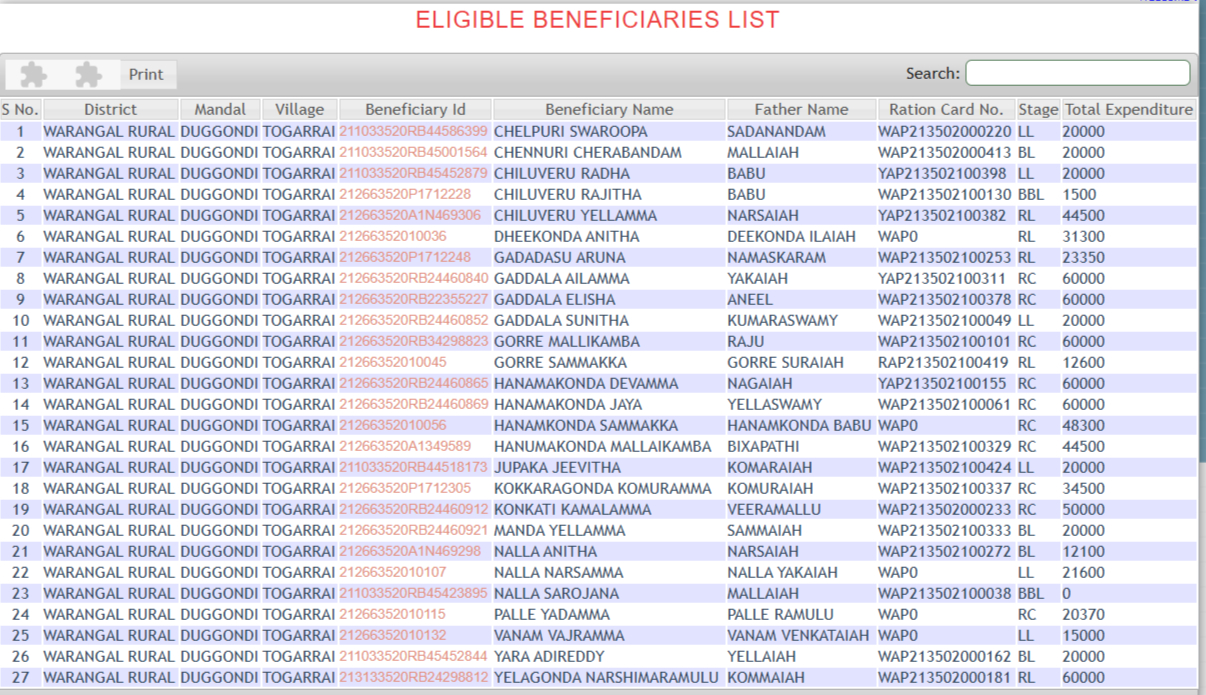This screenshot has width=1206, height=695.
Task: Select name KOKKARAGONDA KOMURAMMA
Action: (x=603, y=488)
